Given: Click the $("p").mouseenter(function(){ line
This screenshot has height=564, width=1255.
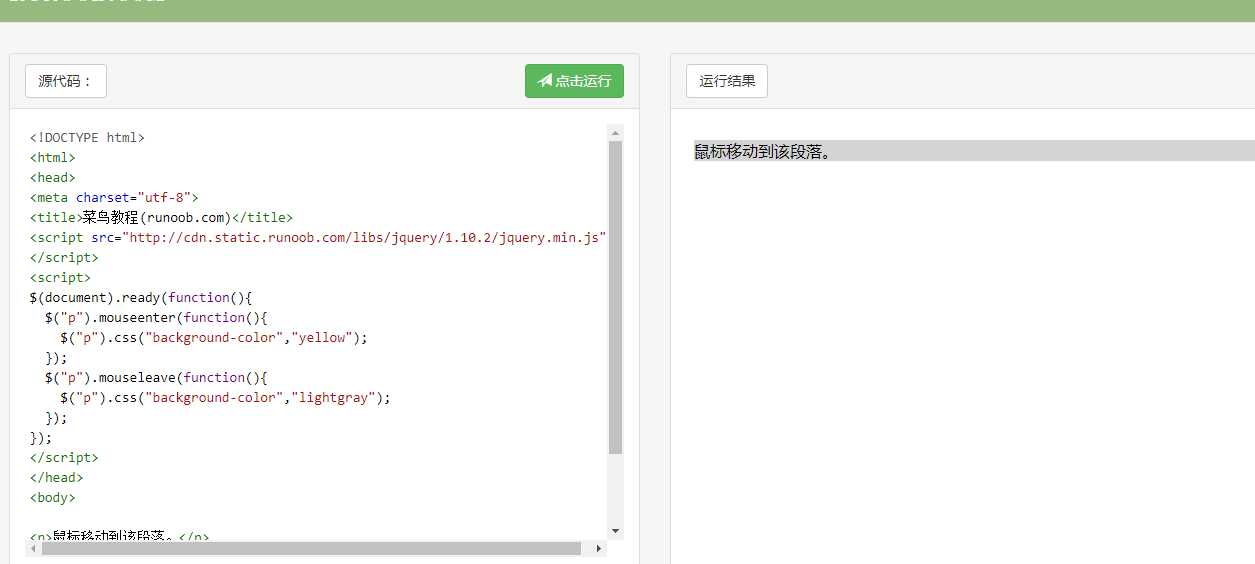Looking at the screenshot, I should coord(156,318).
